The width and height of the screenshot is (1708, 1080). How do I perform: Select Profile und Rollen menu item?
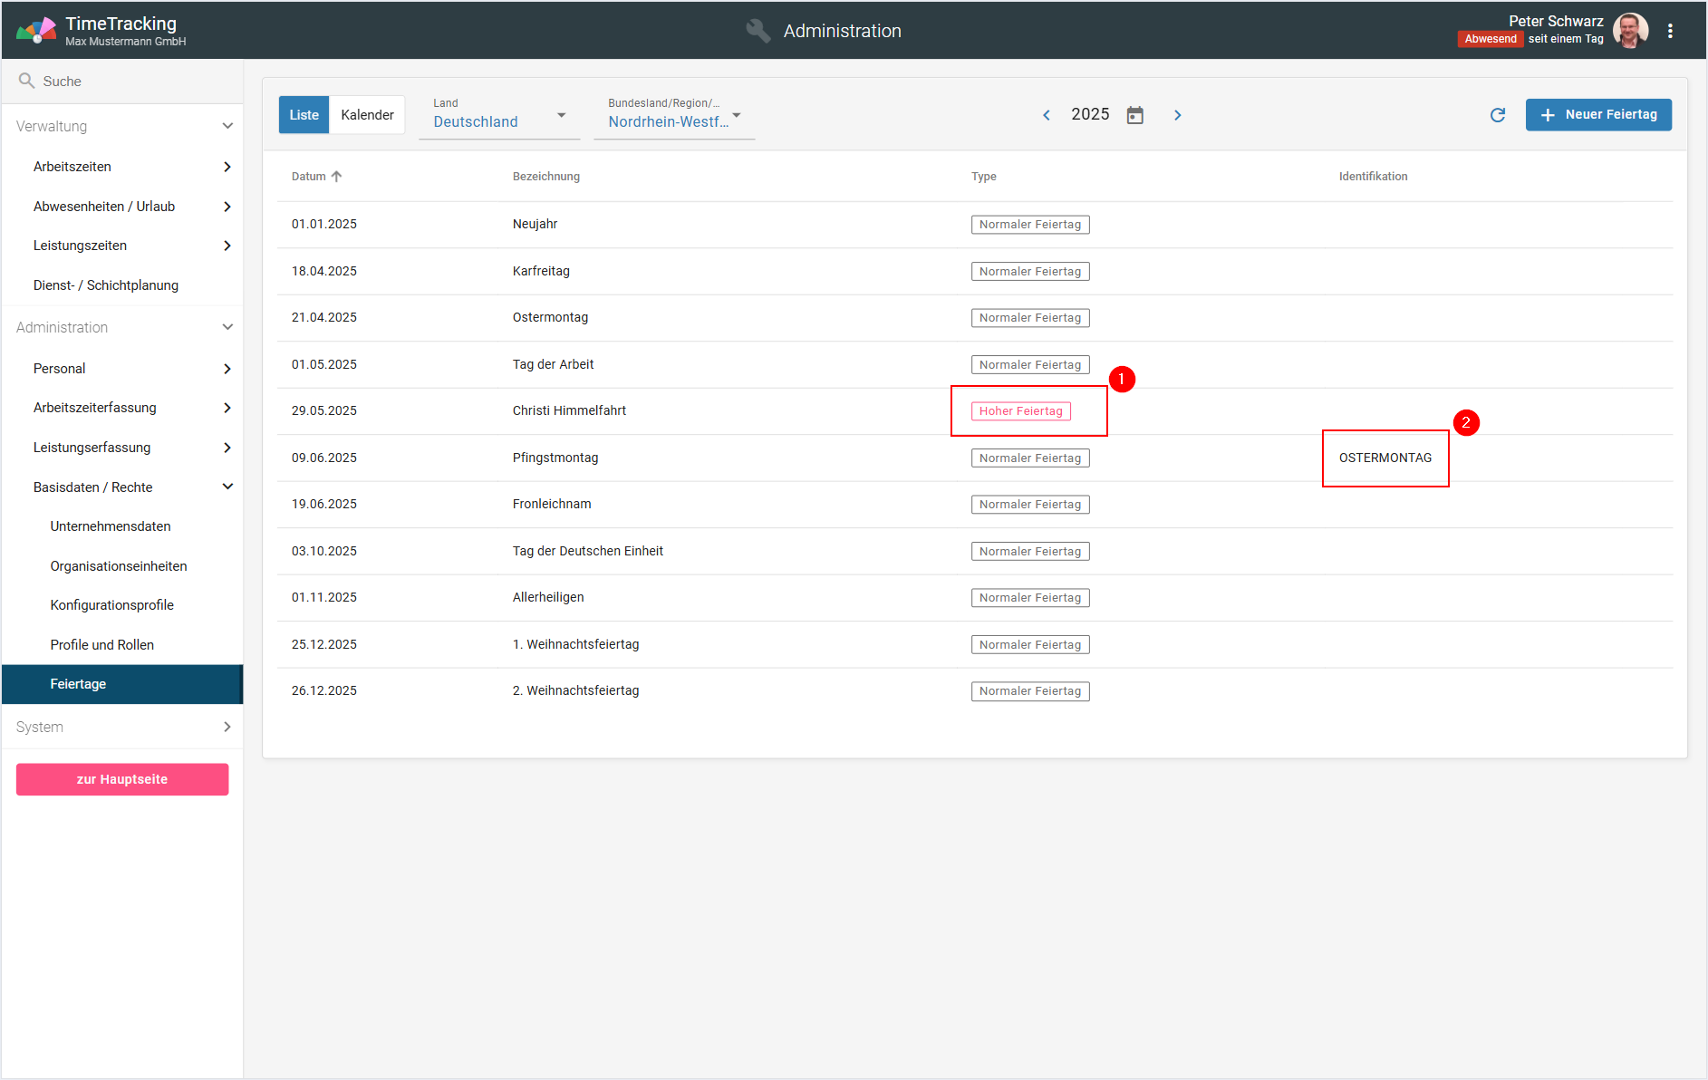point(102,645)
